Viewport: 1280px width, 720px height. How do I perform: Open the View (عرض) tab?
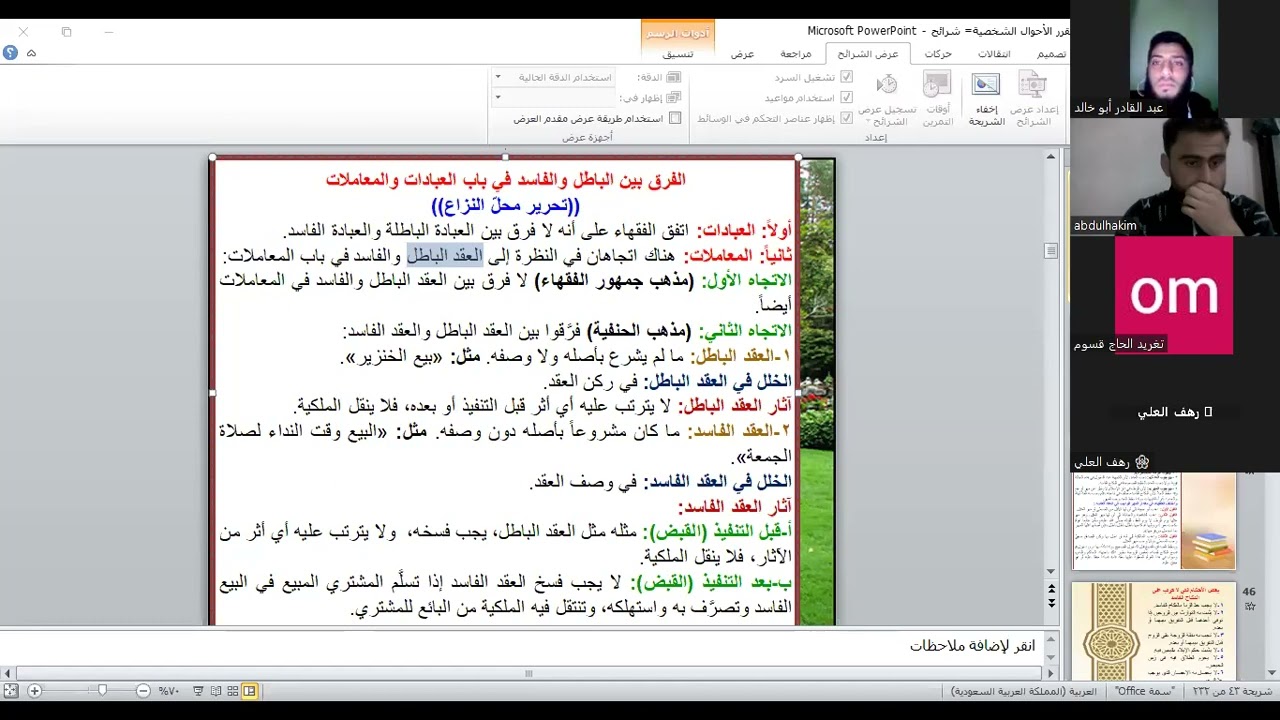pyautogui.click(x=742, y=54)
